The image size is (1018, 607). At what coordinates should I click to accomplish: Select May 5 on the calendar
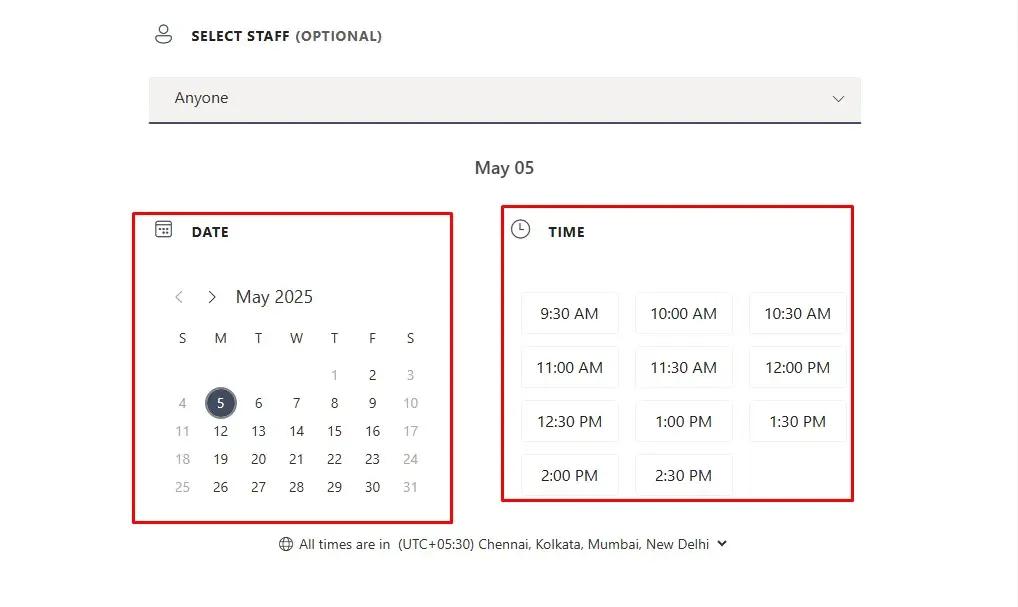tap(221, 404)
